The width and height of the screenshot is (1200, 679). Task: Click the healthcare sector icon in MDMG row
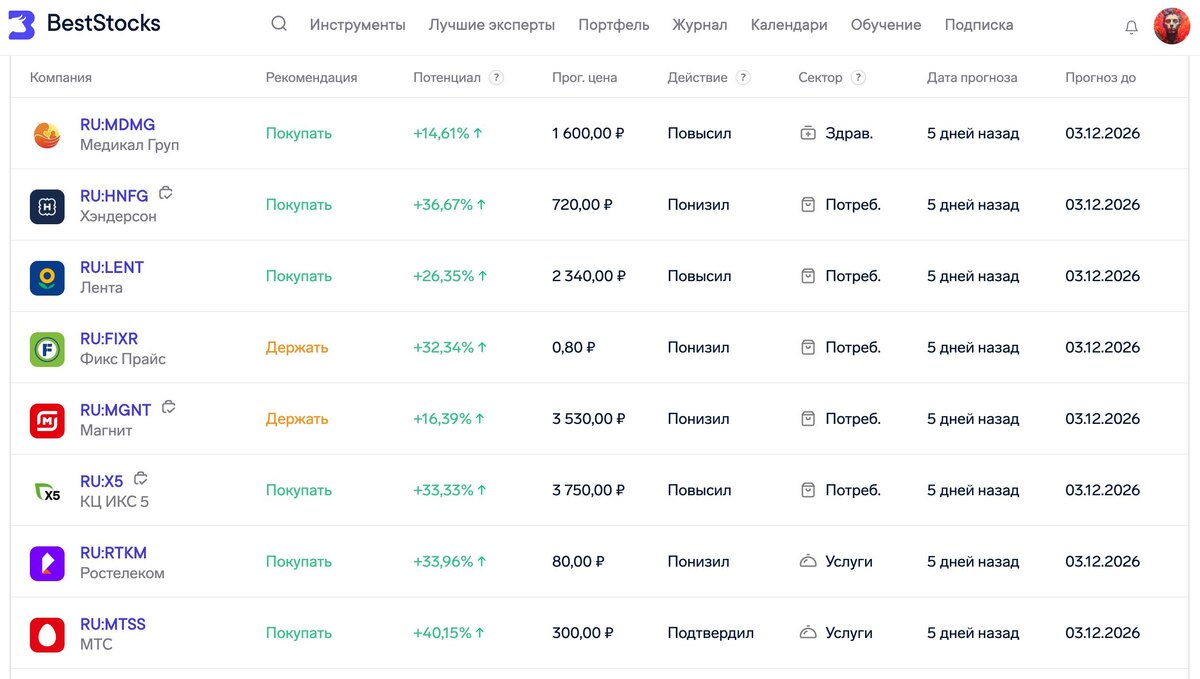808,133
